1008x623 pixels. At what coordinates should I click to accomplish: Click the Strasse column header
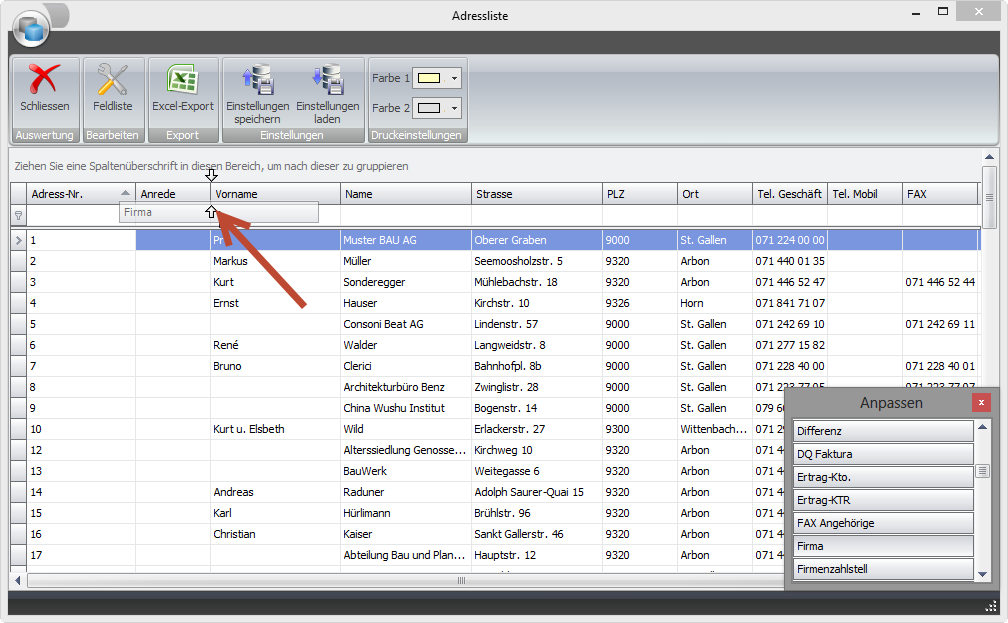pos(535,194)
